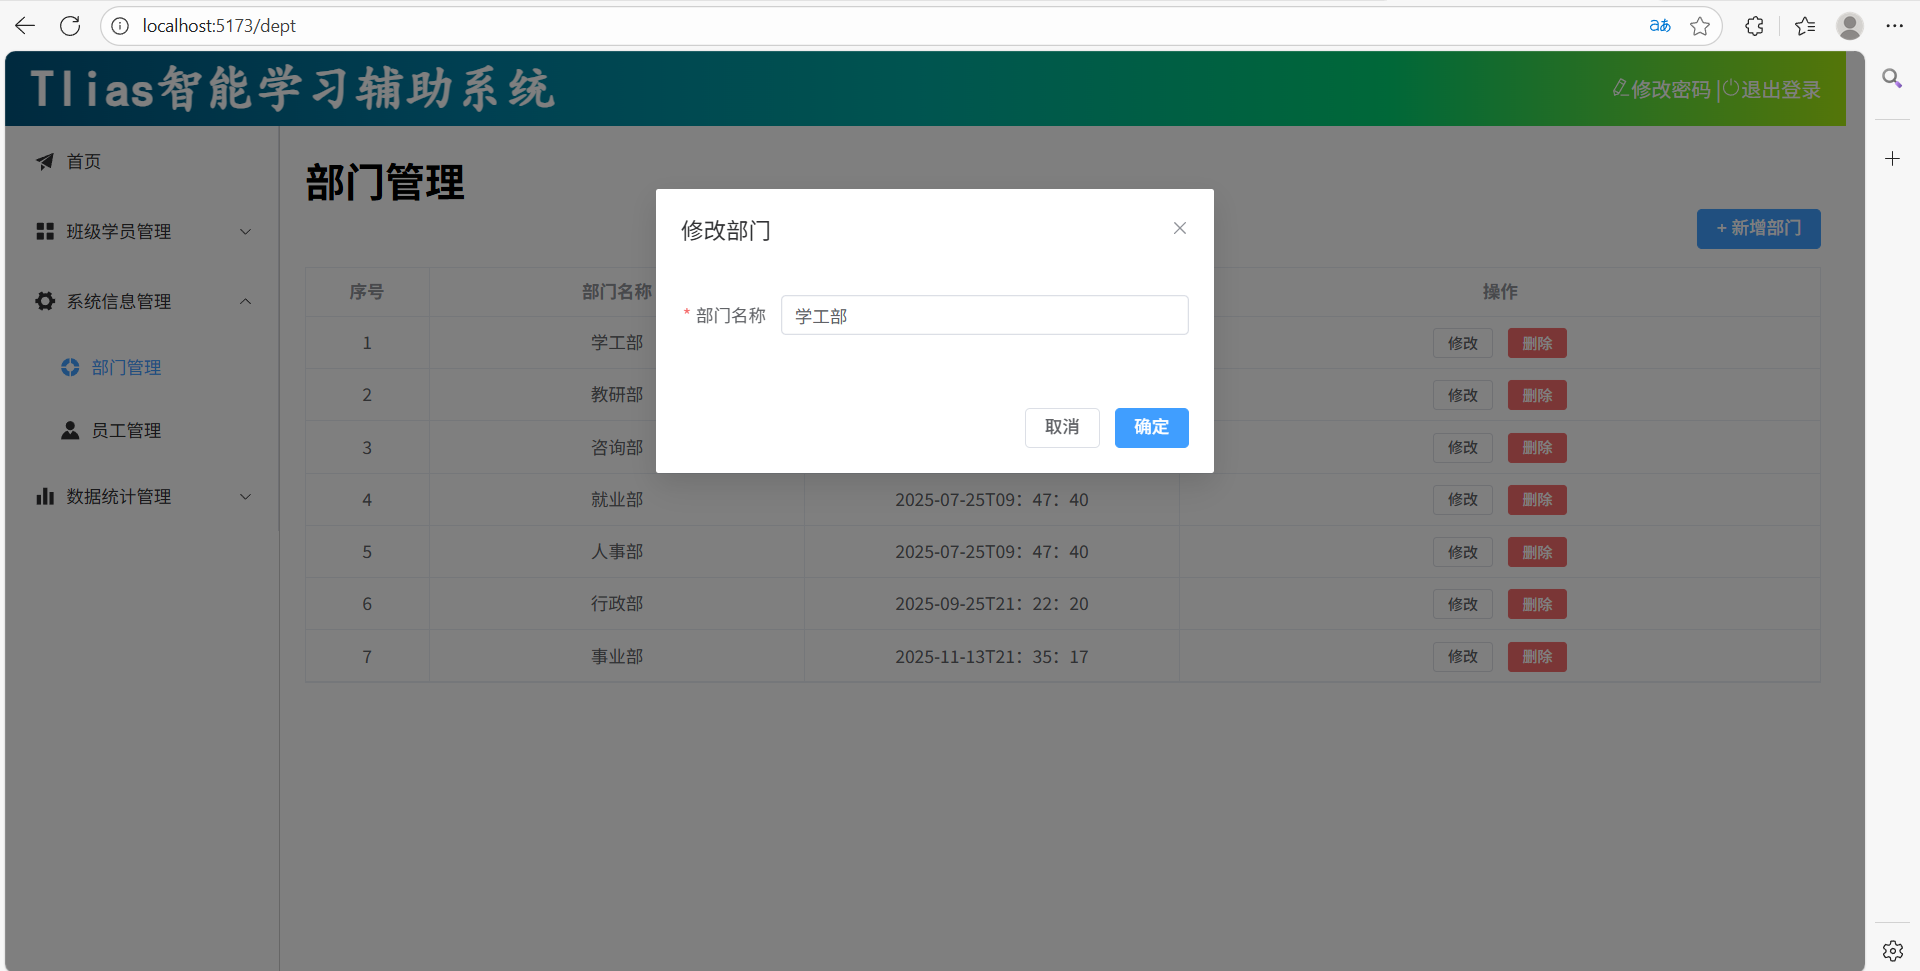1920x971 pixels.
Task: Click 修改 for row 学工部
Action: (1462, 343)
